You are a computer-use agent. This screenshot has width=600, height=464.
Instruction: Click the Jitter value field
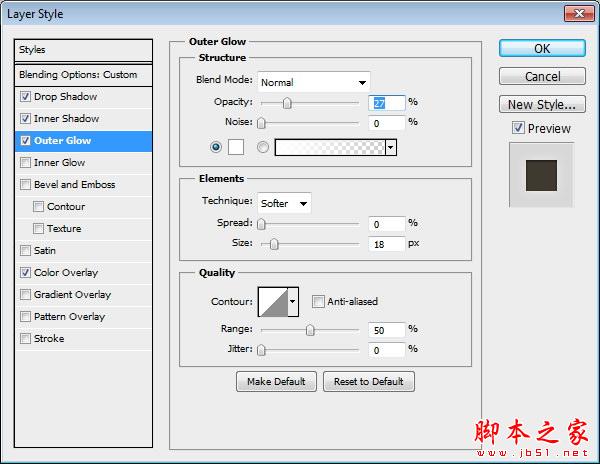coord(386,350)
